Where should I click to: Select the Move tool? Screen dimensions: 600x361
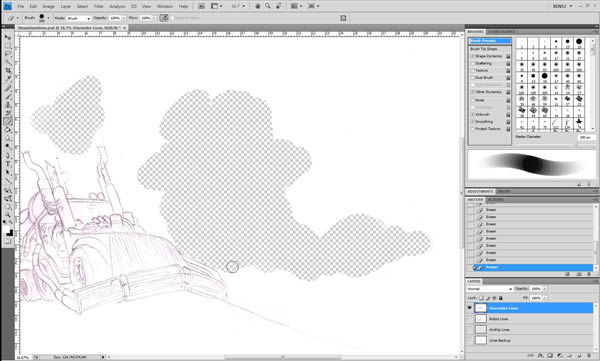[8, 37]
